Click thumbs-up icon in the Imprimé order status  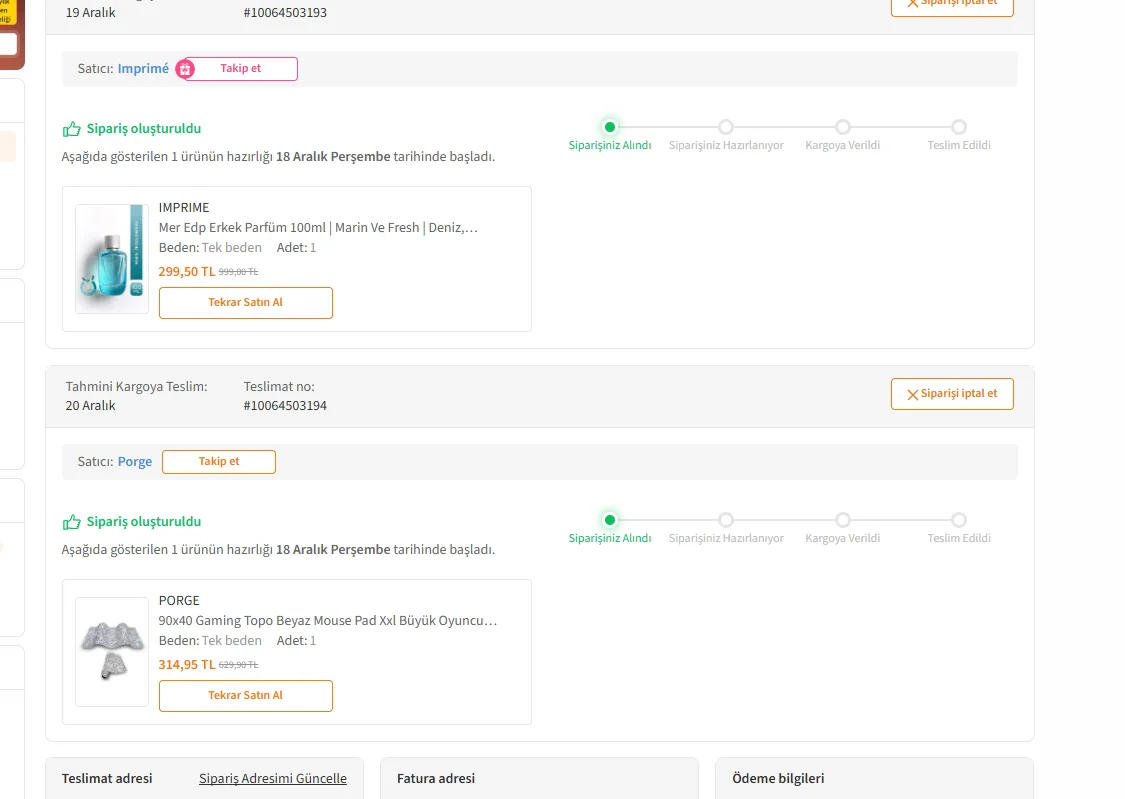(72, 129)
